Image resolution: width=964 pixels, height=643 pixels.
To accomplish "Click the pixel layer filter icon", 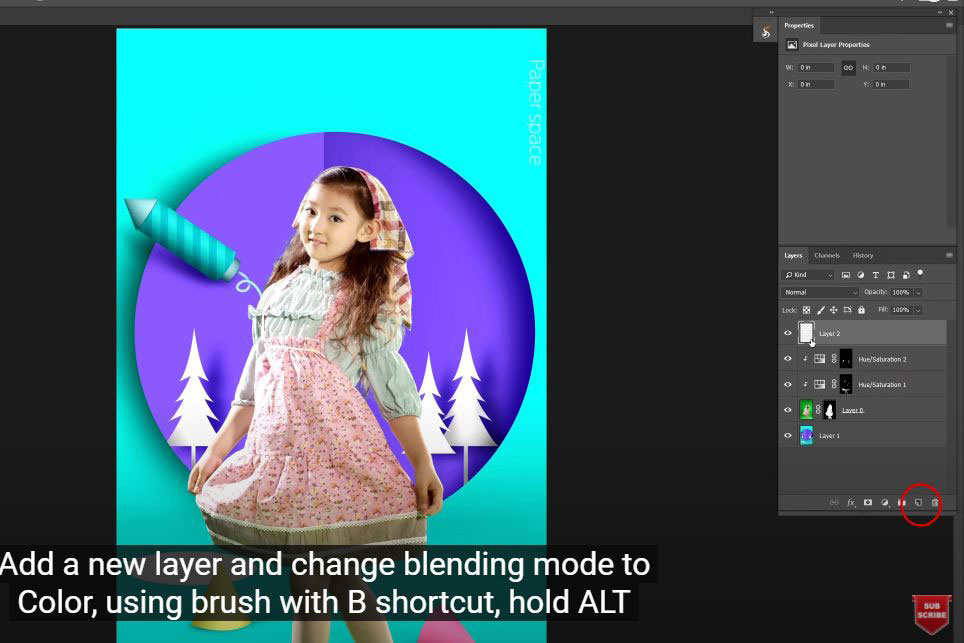I will click(x=846, y=275).
